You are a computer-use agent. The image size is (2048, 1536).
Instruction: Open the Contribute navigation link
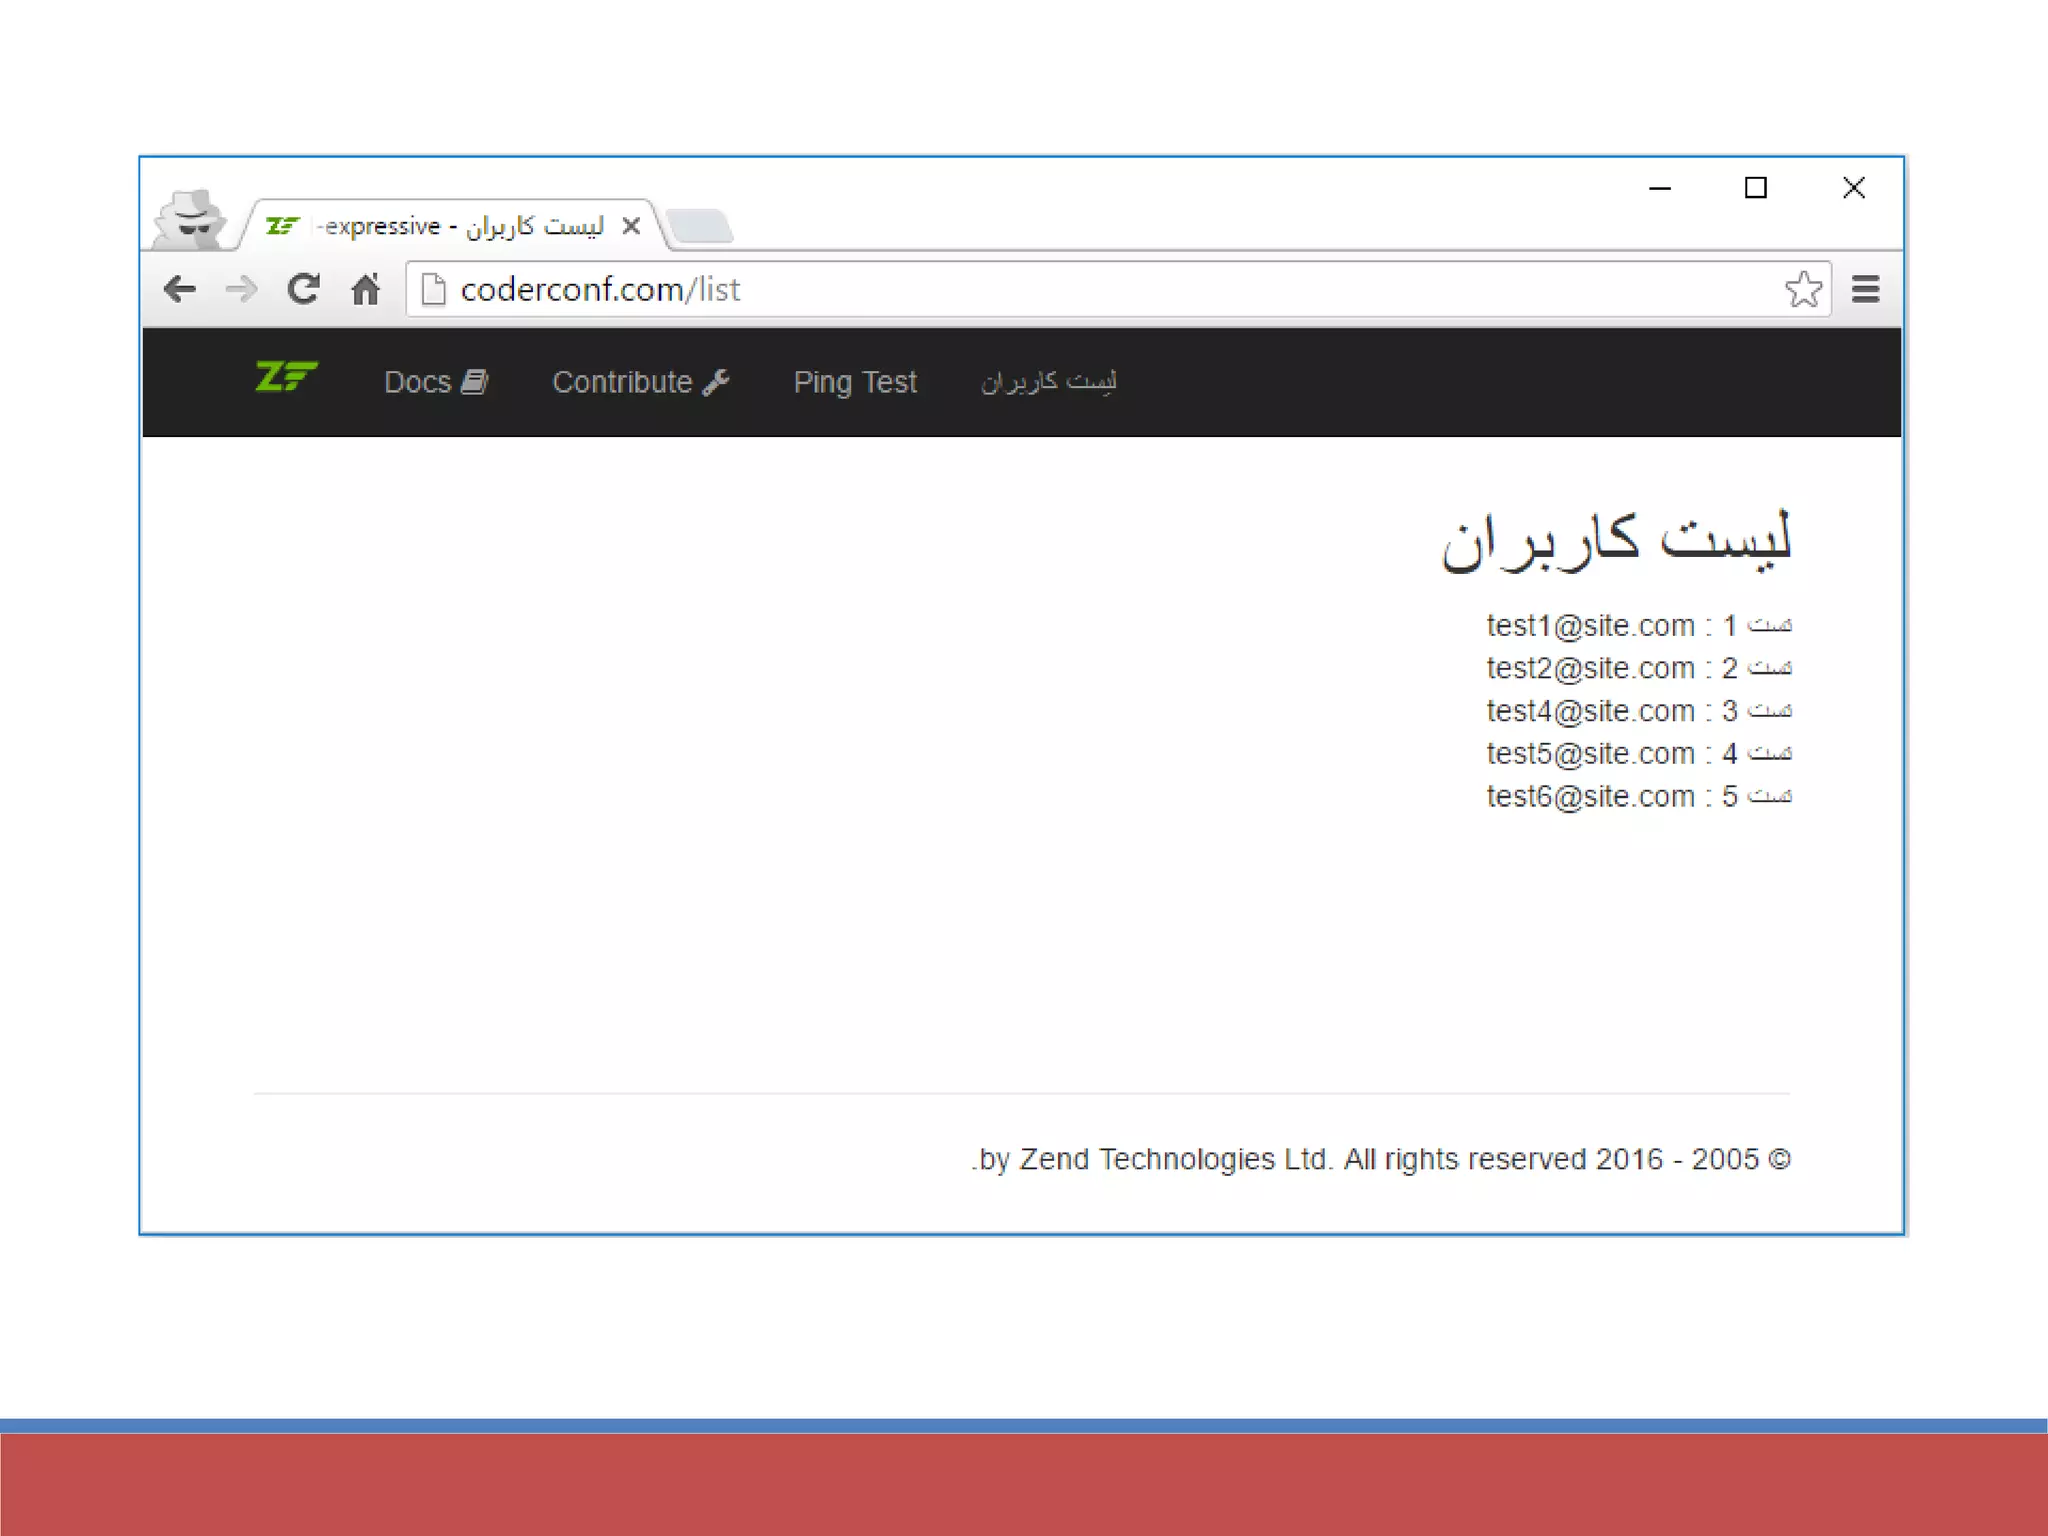pos(640,382)
